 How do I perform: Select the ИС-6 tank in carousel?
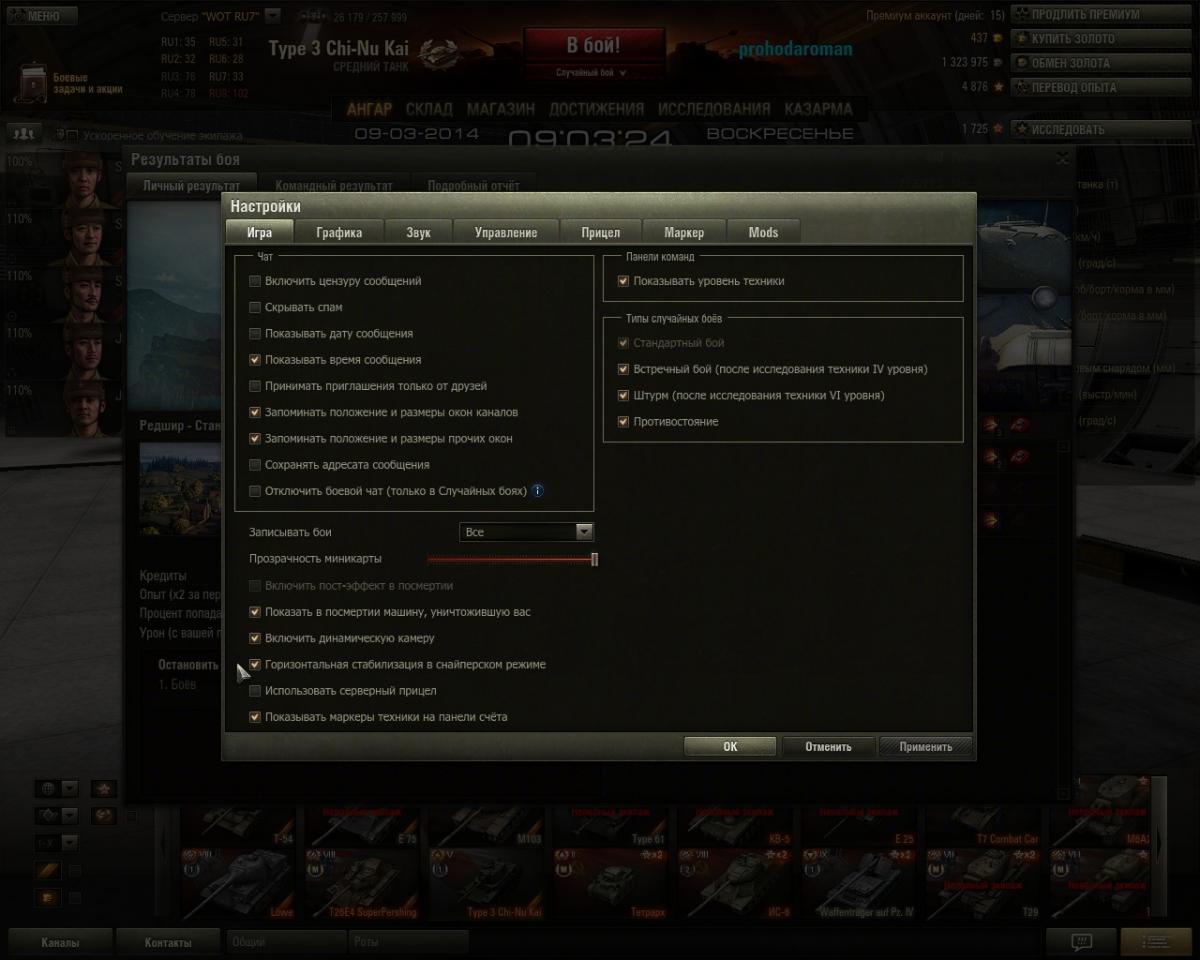pyautogui.click(x=737, y=884)
